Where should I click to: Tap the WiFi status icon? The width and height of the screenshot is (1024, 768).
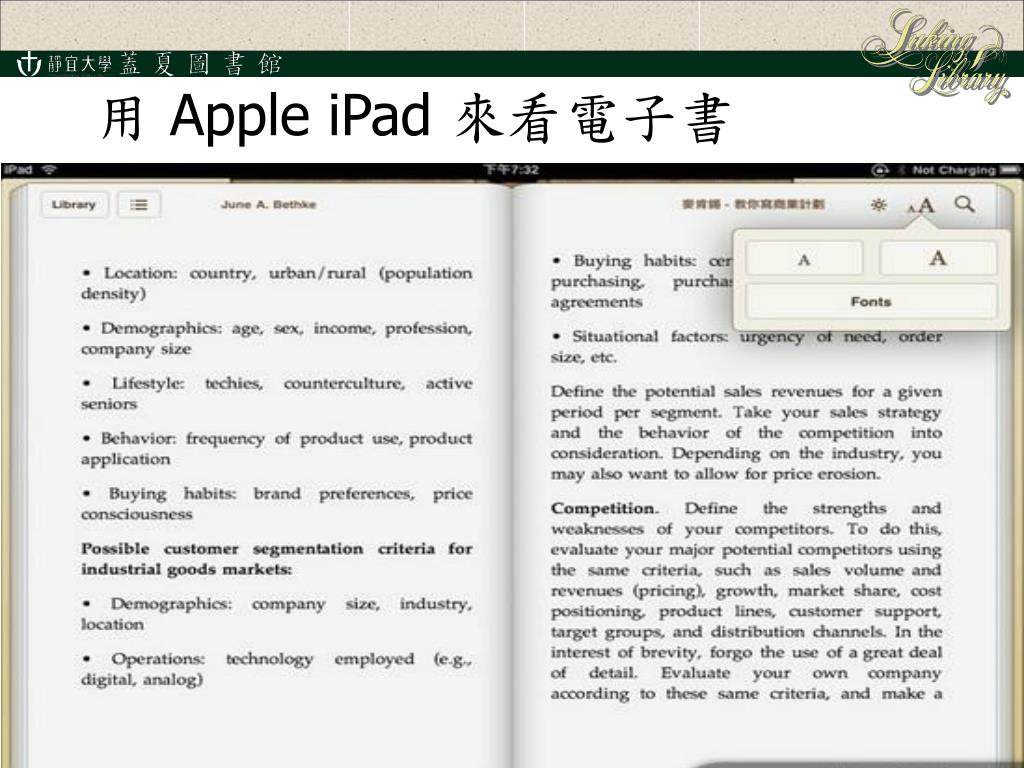coord(50,170)
